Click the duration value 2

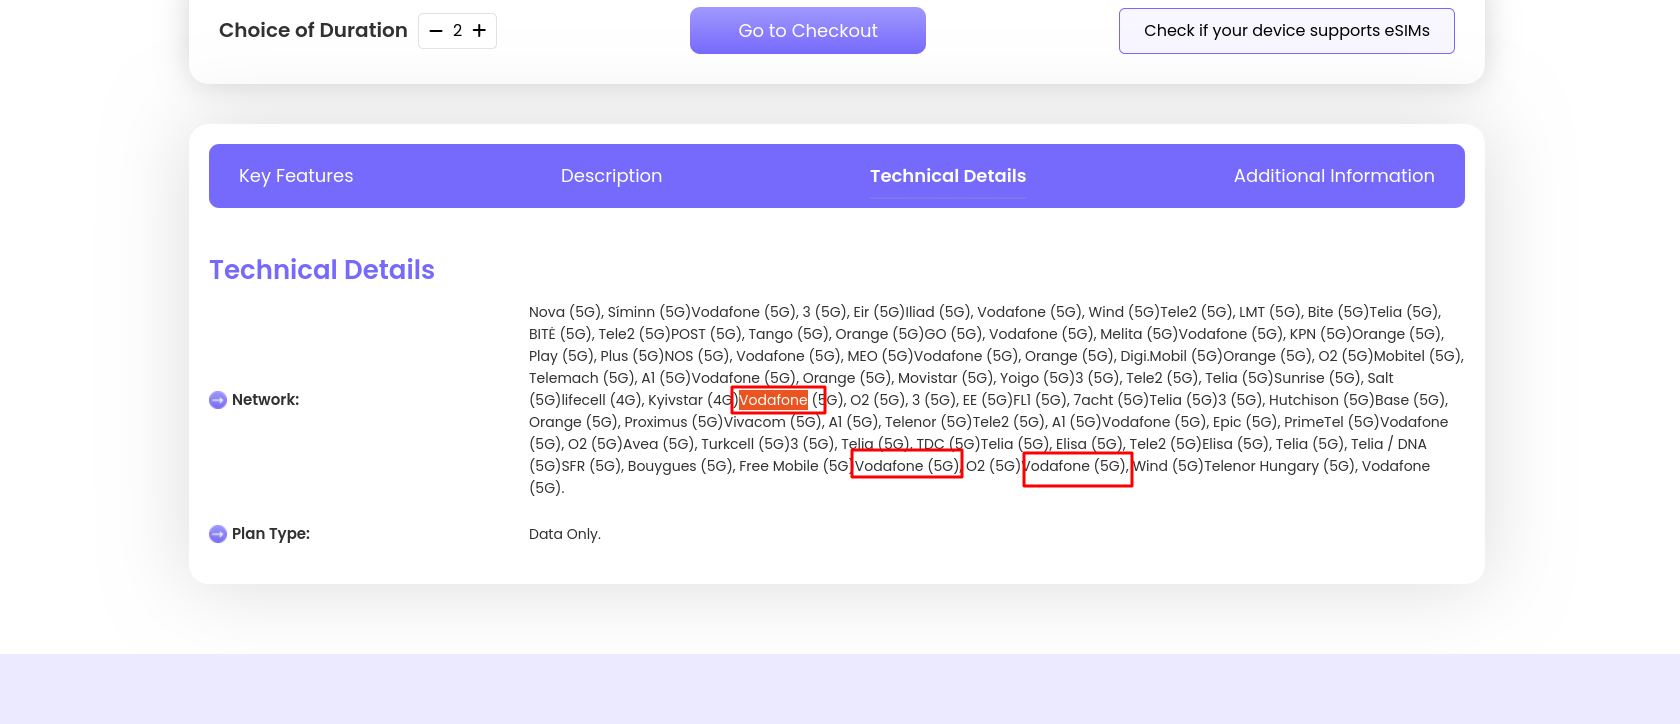click(x=458, y=31)
